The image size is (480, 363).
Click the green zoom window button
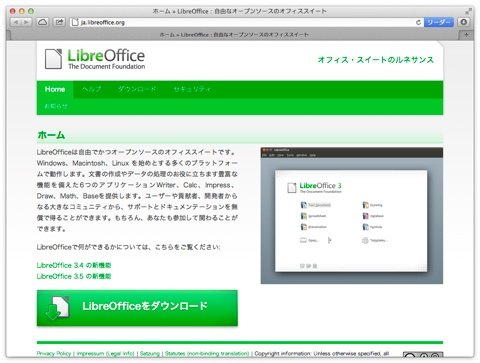31,11
